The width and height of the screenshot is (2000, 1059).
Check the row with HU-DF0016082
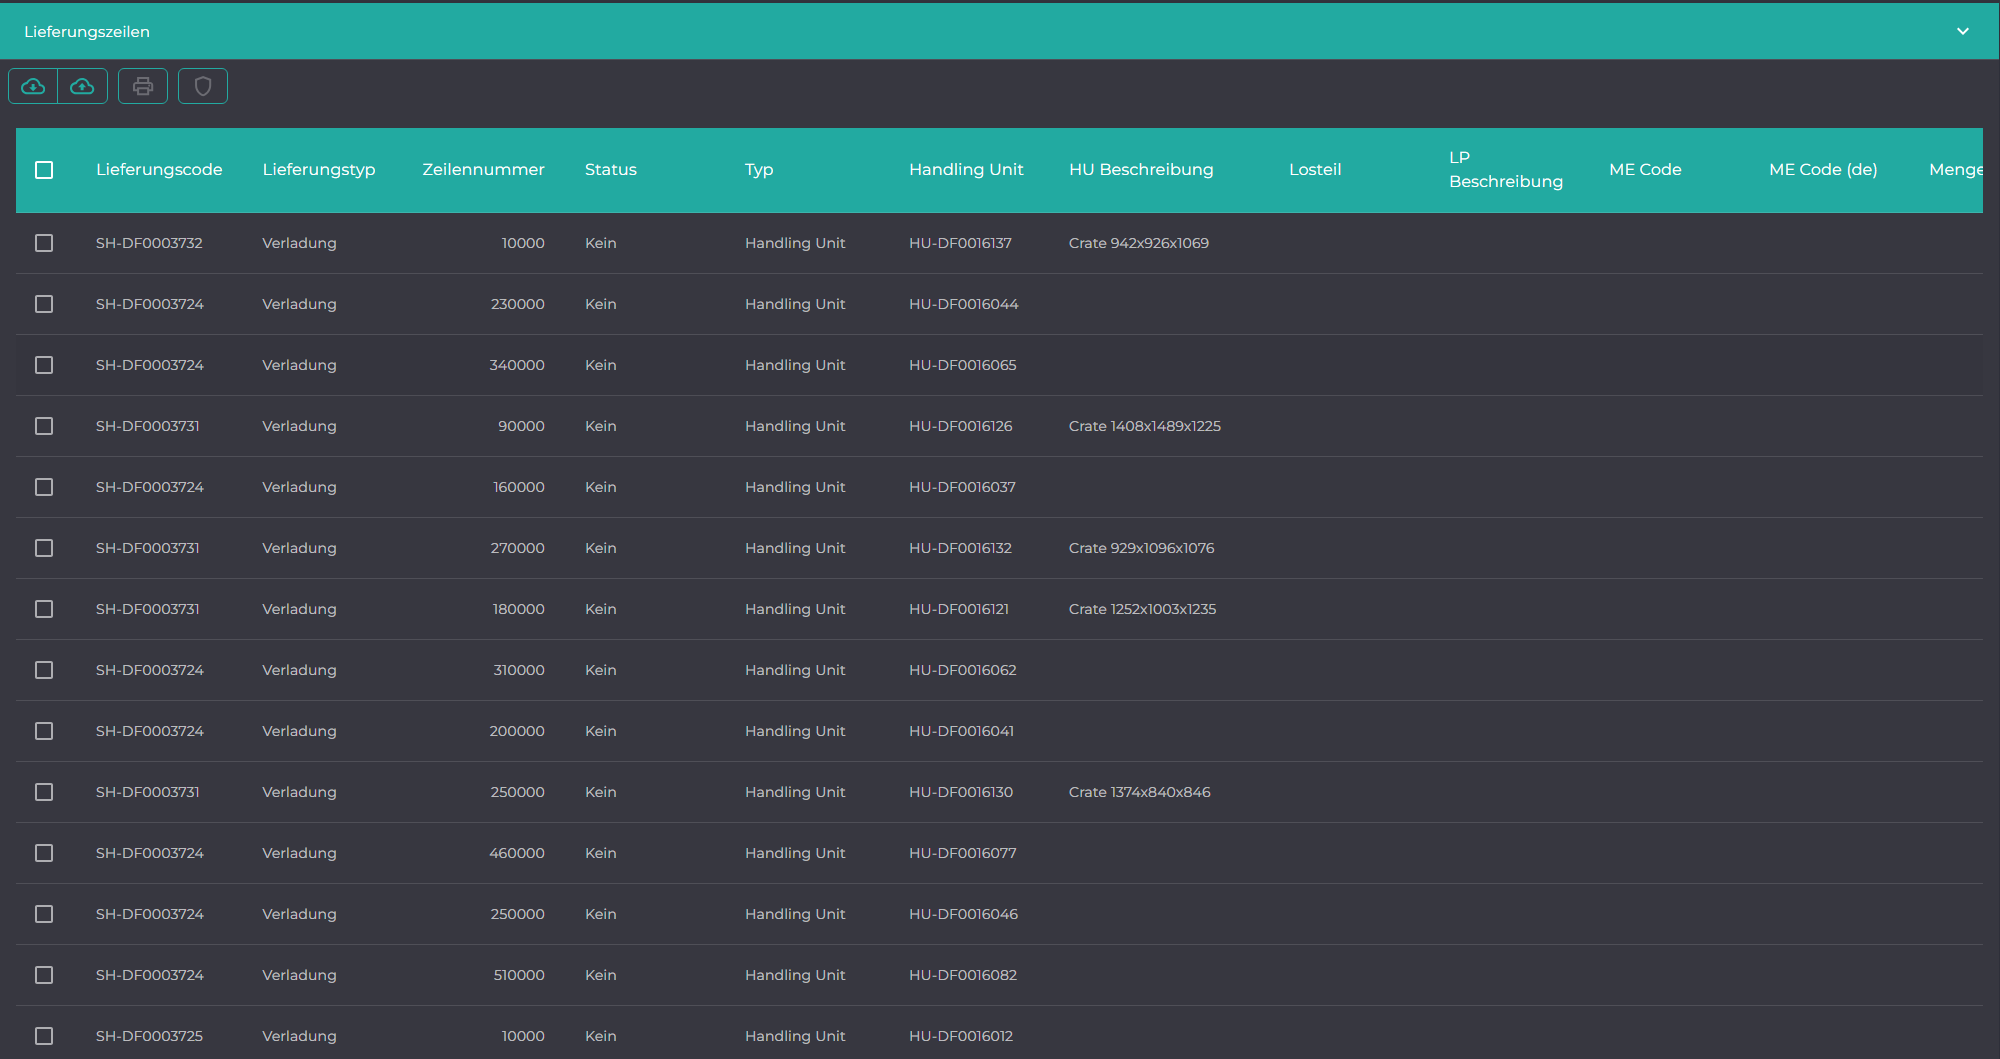tap(44, 975)
